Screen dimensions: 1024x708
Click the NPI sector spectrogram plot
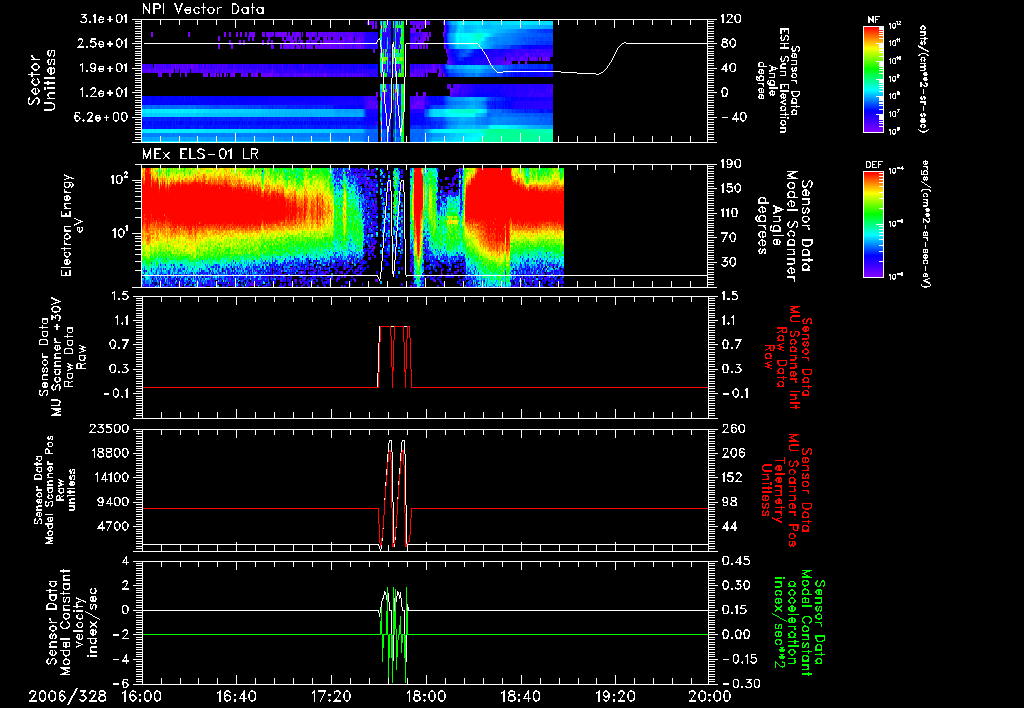pos(425,81)
